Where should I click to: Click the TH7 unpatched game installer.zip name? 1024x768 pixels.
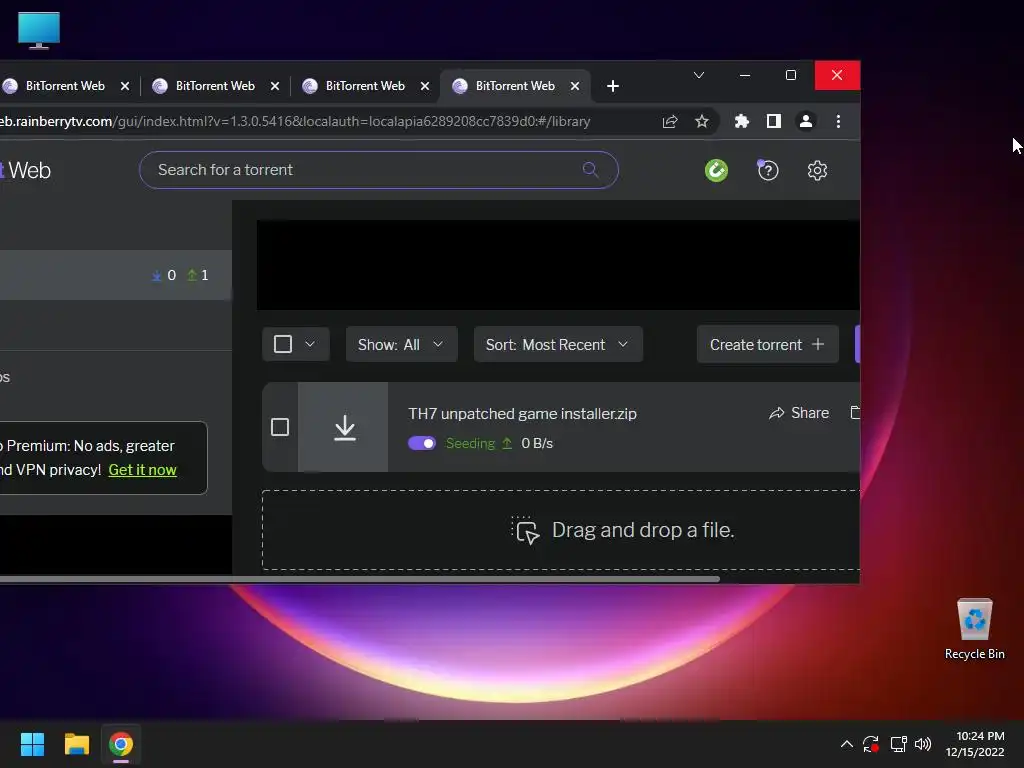tap(522, 413)
